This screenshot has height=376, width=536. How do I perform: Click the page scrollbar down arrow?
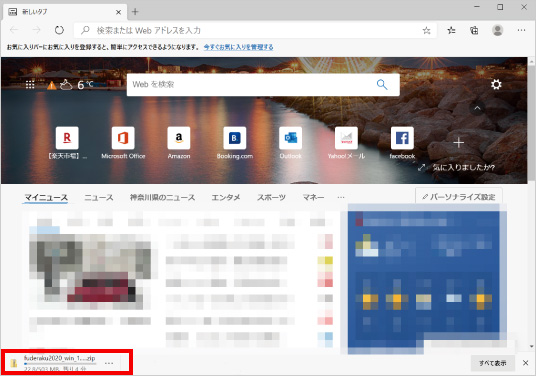click(x=532, y=346)
